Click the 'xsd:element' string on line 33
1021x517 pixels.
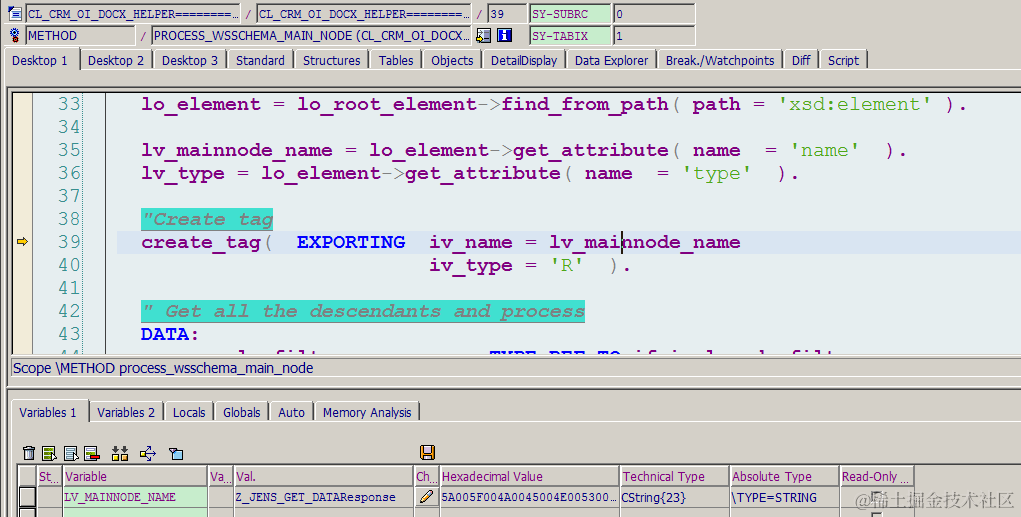pyautogui.click(x=854, y=104)
